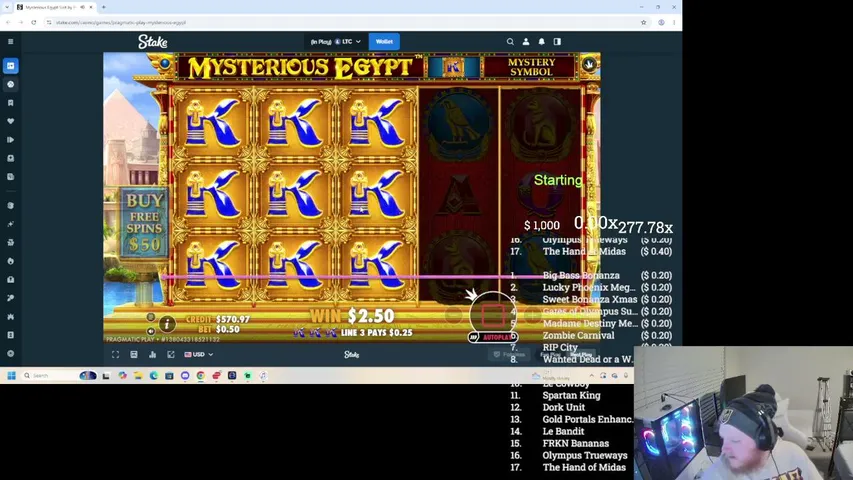Click the search magnifier icon in Stake header
The image size is (853, 480).
tap(510, 41)
